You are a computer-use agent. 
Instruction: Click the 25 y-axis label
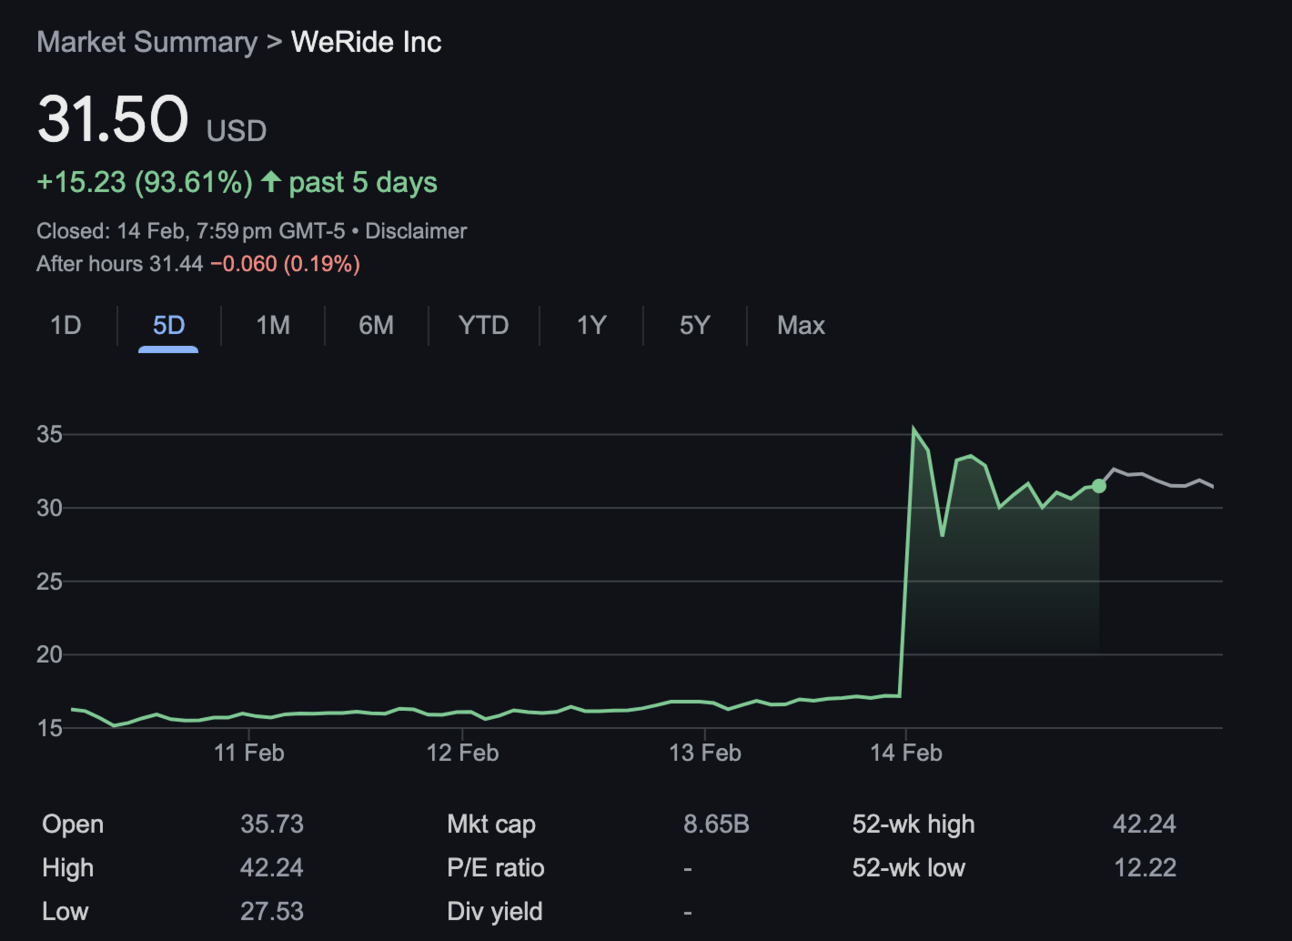pyautogui.click(x=49, y=581)
